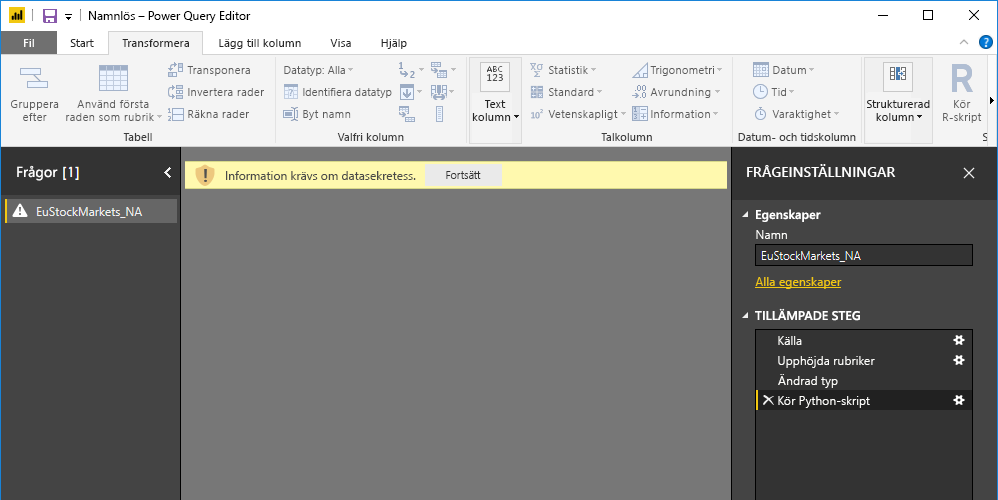Viewport: 998px width, 500px height.
Task: Open the Standard dropdown
Action: tap(566, 92)
